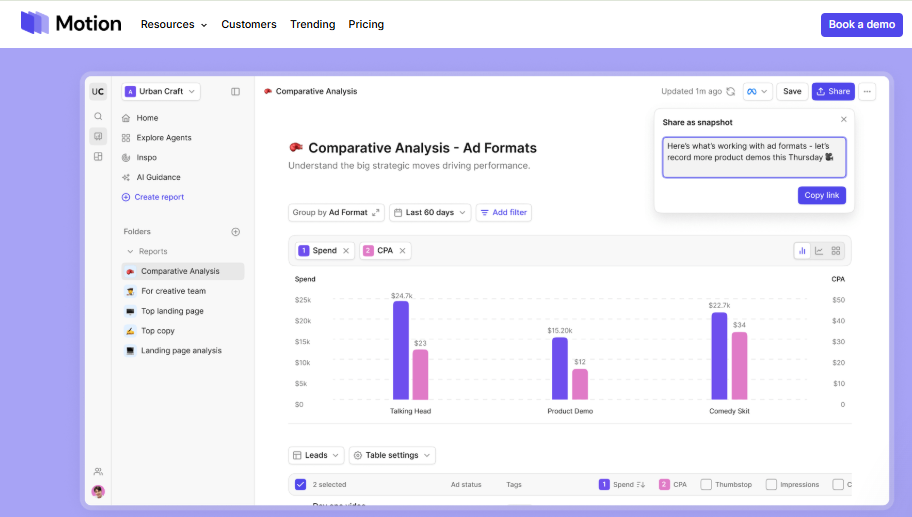
Task: Switch to line chart view
Action: [x=819, y=251]
